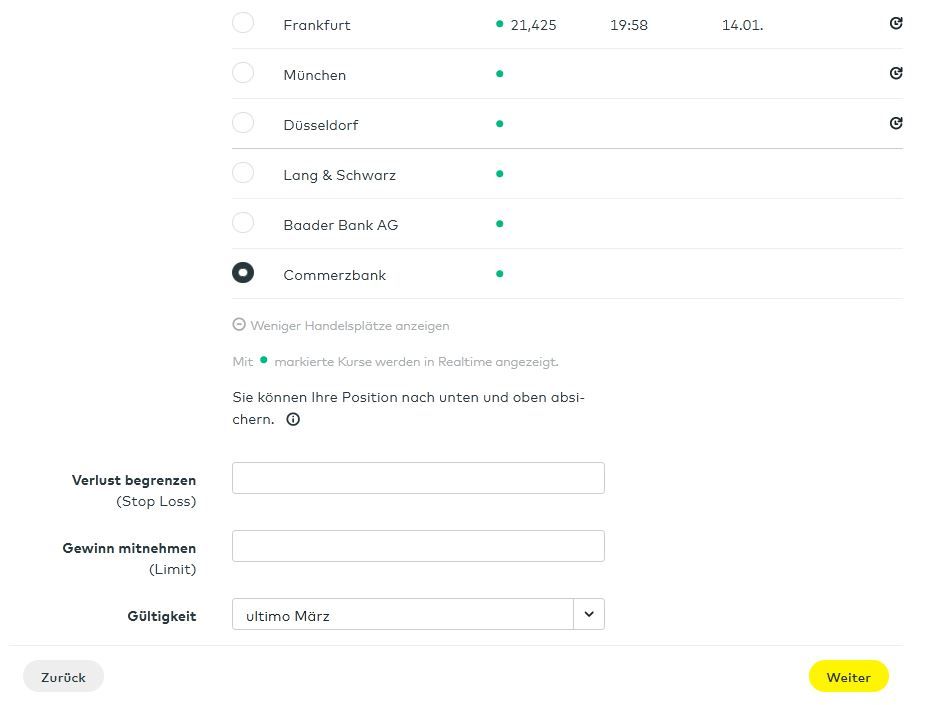The width and height of the screenshot is (937, 705).
Task: Focus the Gewinn mitnehmen Limit field
Action: coord(418,546)
